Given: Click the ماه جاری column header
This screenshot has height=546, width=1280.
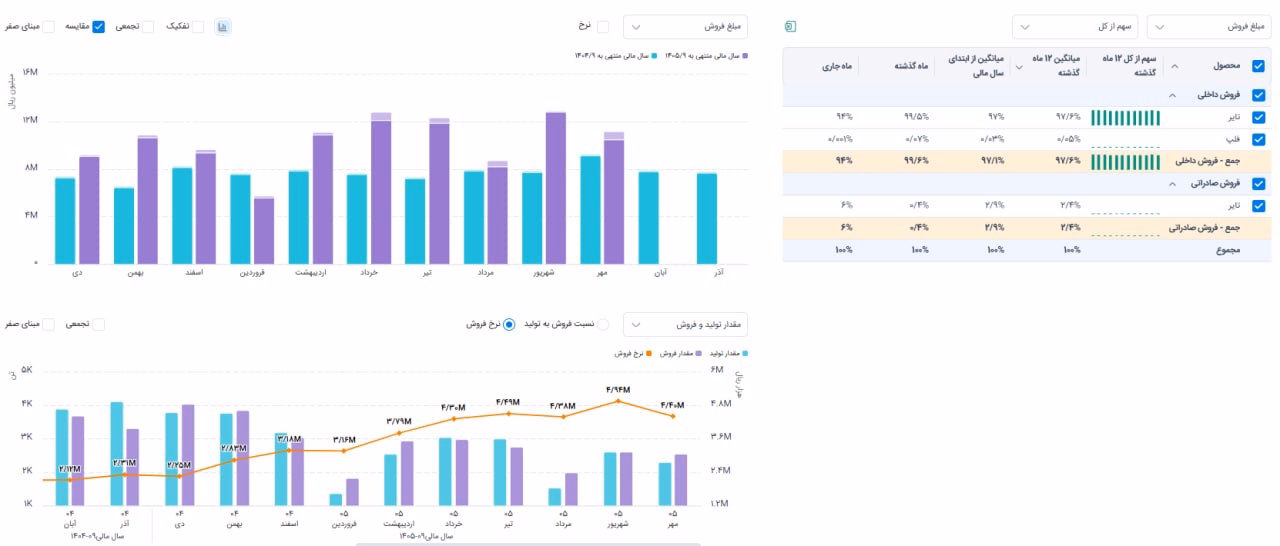Looking at the screenshot, I should [835, 66].
